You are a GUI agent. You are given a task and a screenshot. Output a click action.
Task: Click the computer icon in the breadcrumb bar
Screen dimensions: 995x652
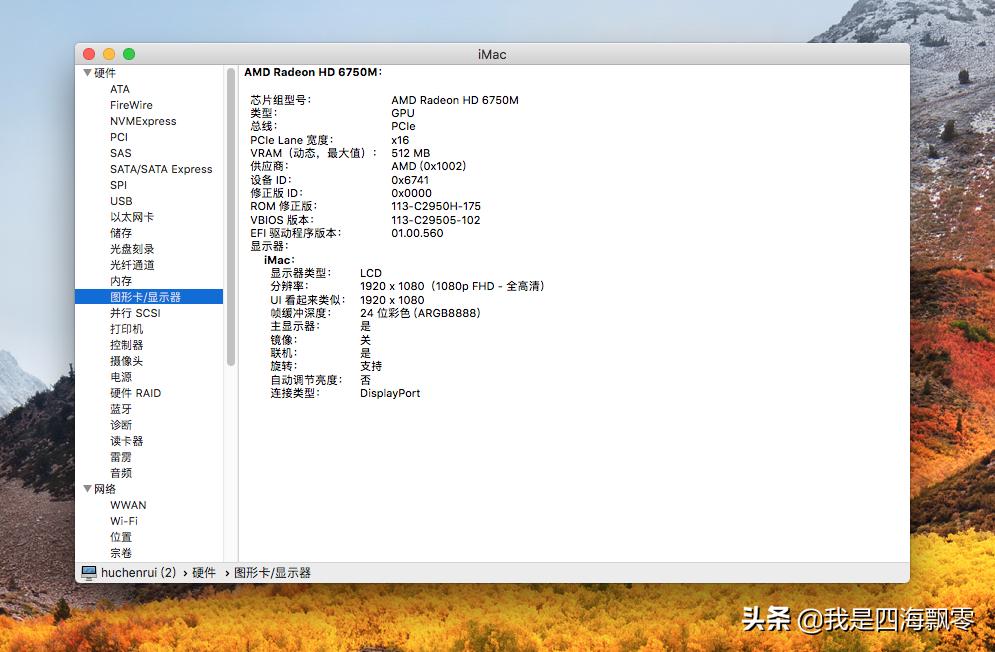point(88,573)
